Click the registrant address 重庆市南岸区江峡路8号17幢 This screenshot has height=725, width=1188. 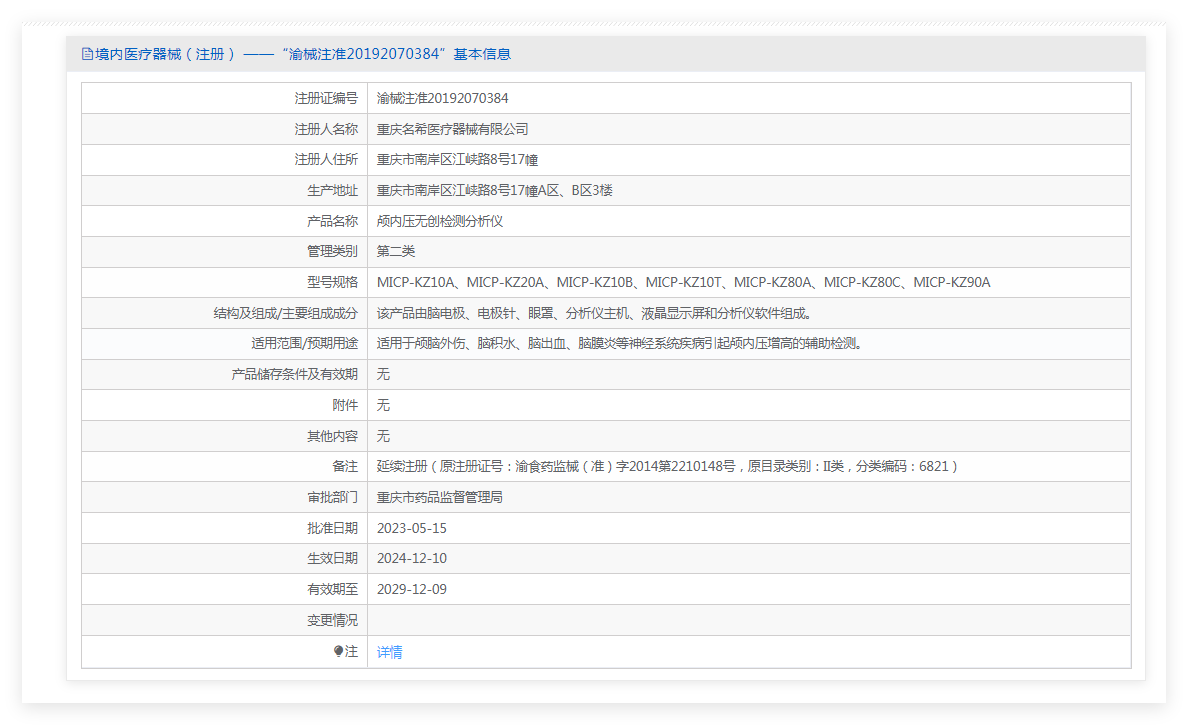pos(458,160)
